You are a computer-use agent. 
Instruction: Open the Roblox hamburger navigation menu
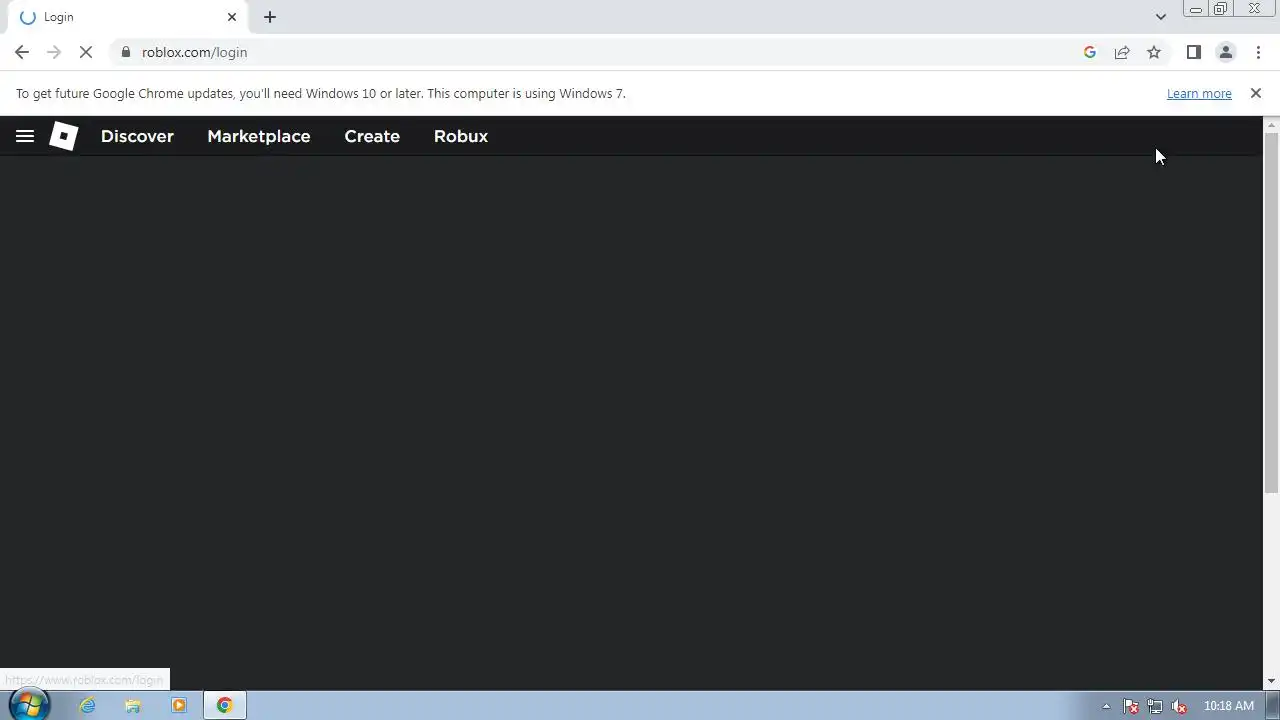tap(25, 136)
